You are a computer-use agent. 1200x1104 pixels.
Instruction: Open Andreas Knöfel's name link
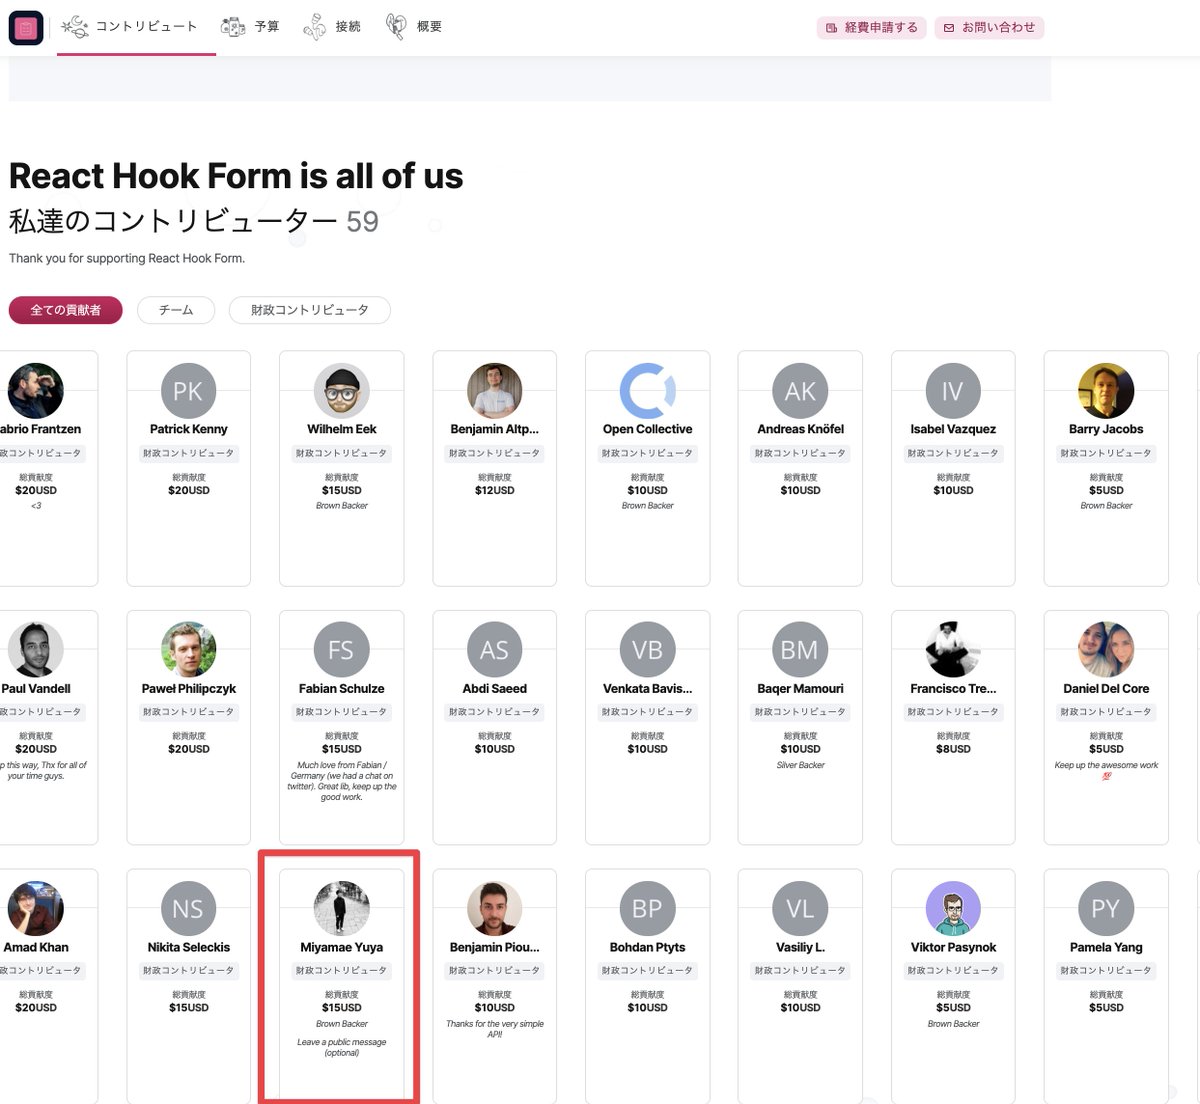800,429
